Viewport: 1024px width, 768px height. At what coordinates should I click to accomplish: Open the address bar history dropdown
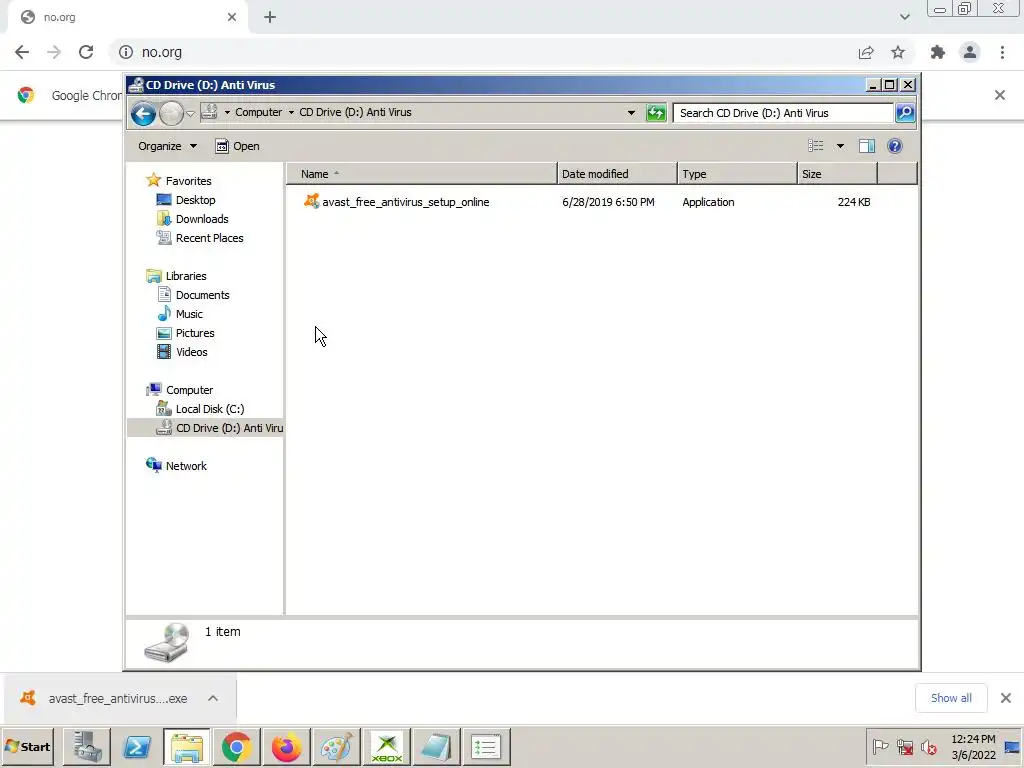click(631, 113)
